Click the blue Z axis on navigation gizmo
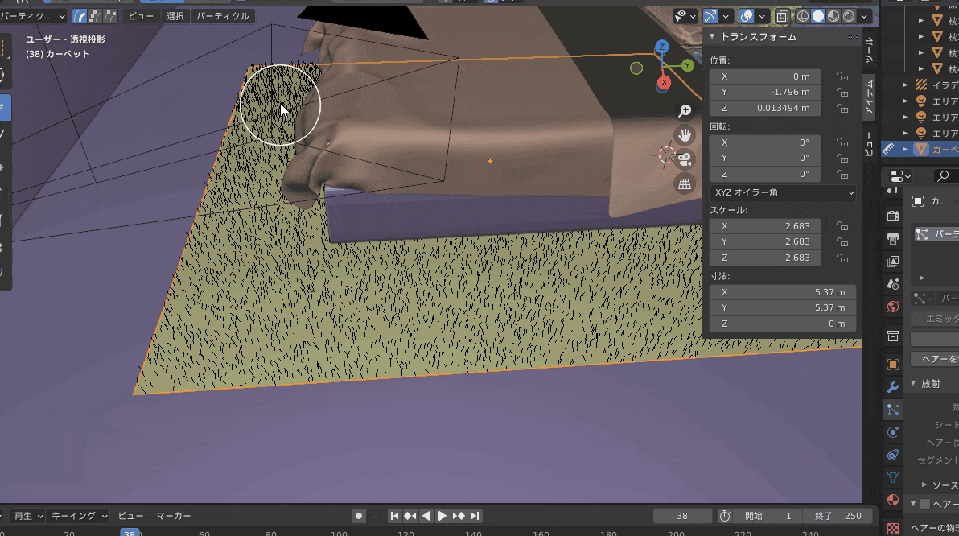The height and width of the screenshot is (536, 959). 662,47
